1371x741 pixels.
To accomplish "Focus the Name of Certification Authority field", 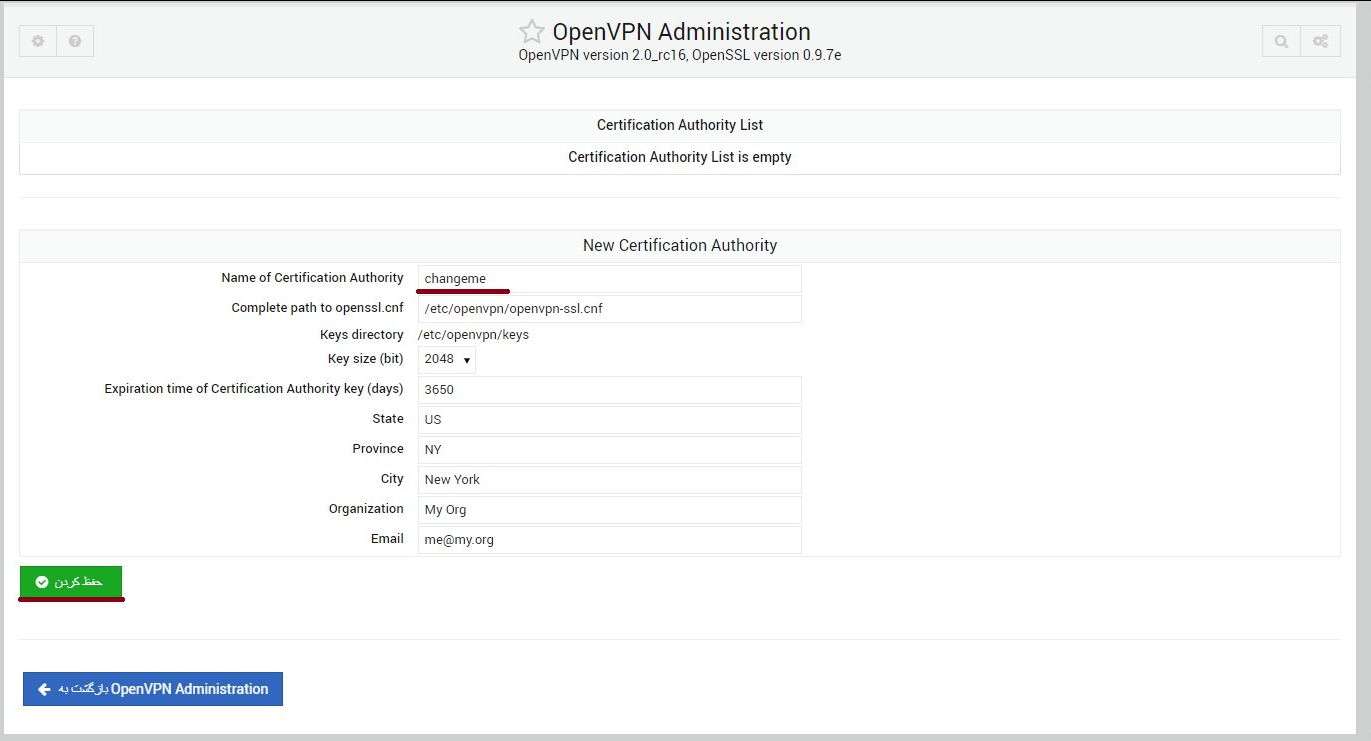I will [609, 279].
